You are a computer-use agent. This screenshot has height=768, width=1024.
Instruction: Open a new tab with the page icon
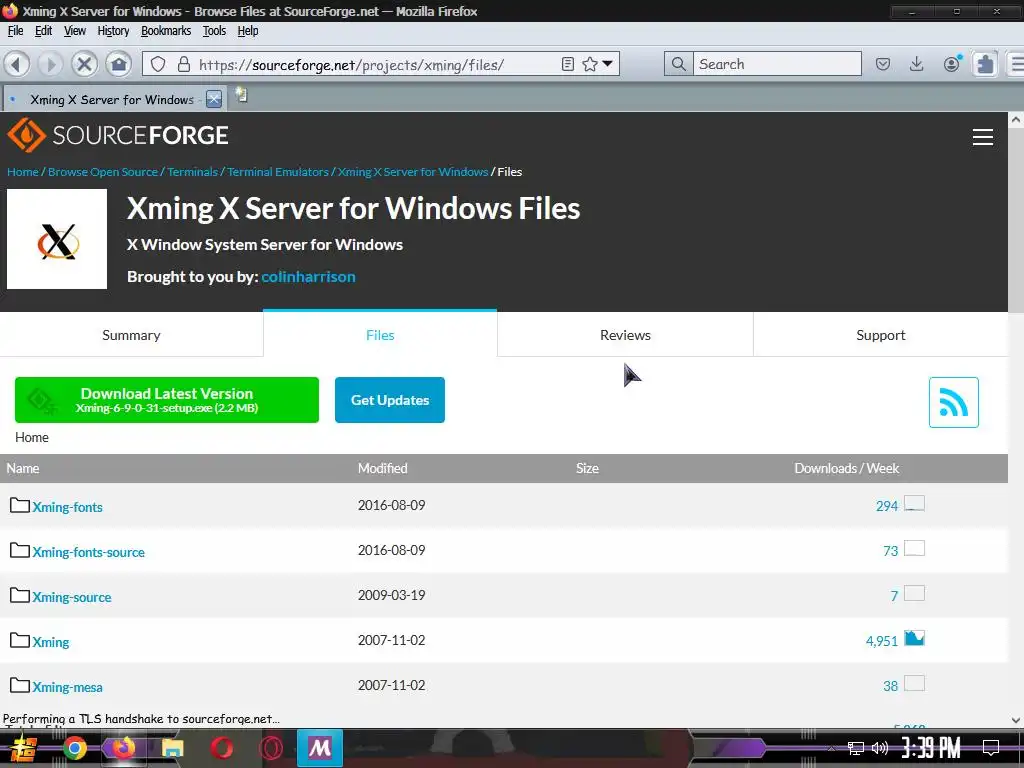(241, 95)
